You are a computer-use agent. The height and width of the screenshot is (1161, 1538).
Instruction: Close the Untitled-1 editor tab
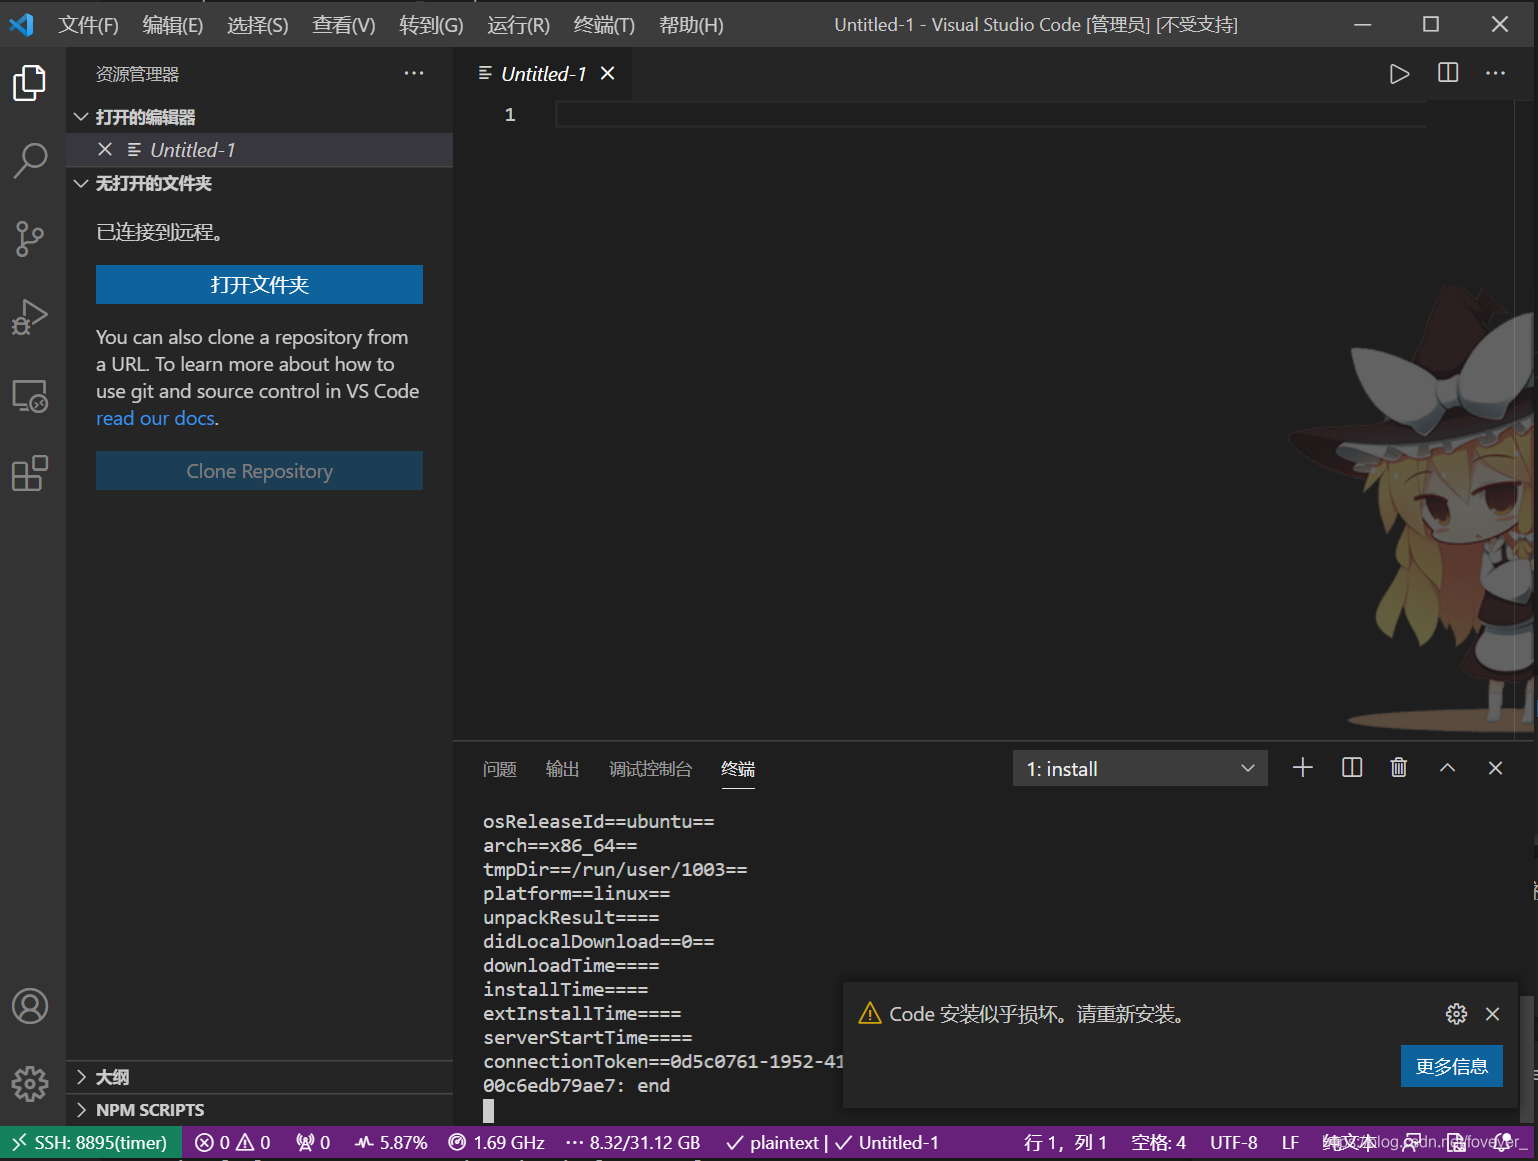pos(608,74)
